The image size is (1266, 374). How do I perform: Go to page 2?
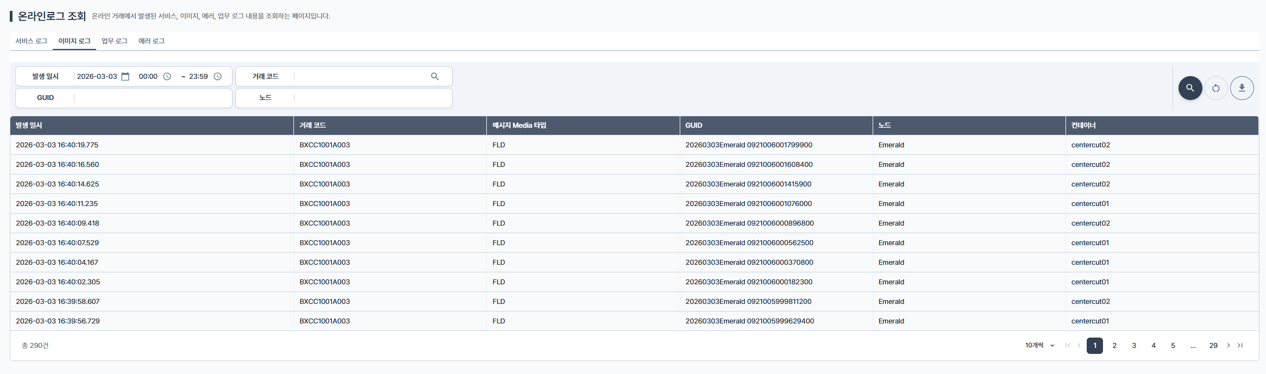pyautogui.click(x=1115, y=346)
